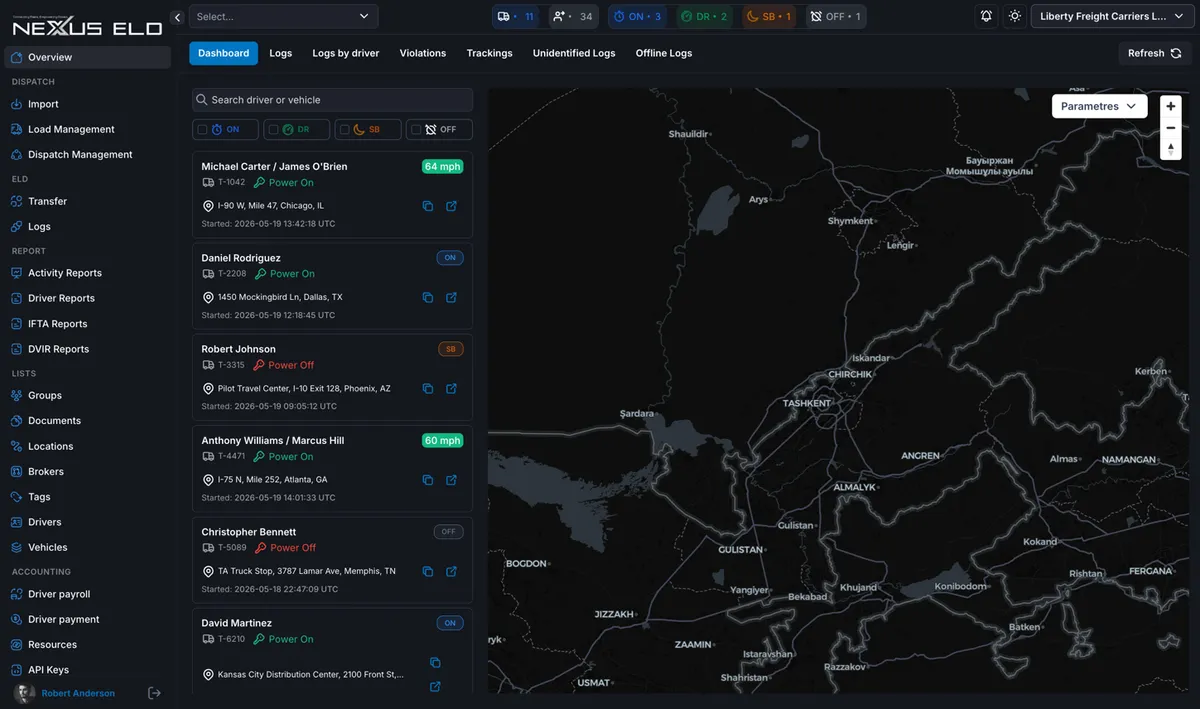Open Robert Johnson external link icon
Viewport: 1200px width, 709px height.
pos(451,388)
